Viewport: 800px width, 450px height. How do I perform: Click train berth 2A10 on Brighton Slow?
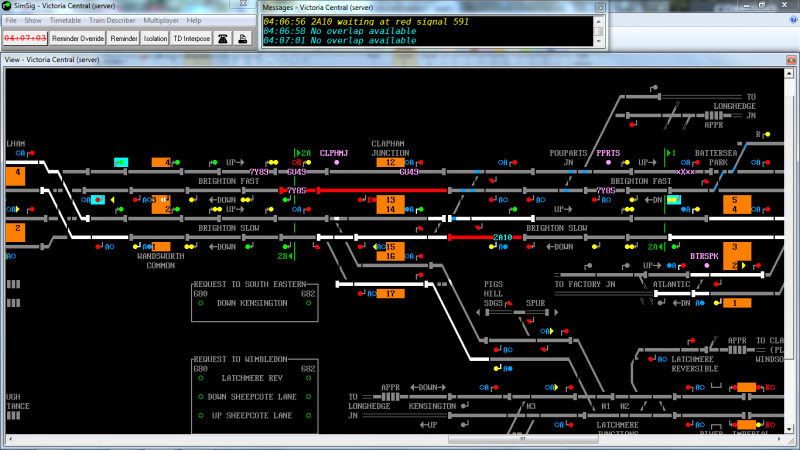(503, 237)
